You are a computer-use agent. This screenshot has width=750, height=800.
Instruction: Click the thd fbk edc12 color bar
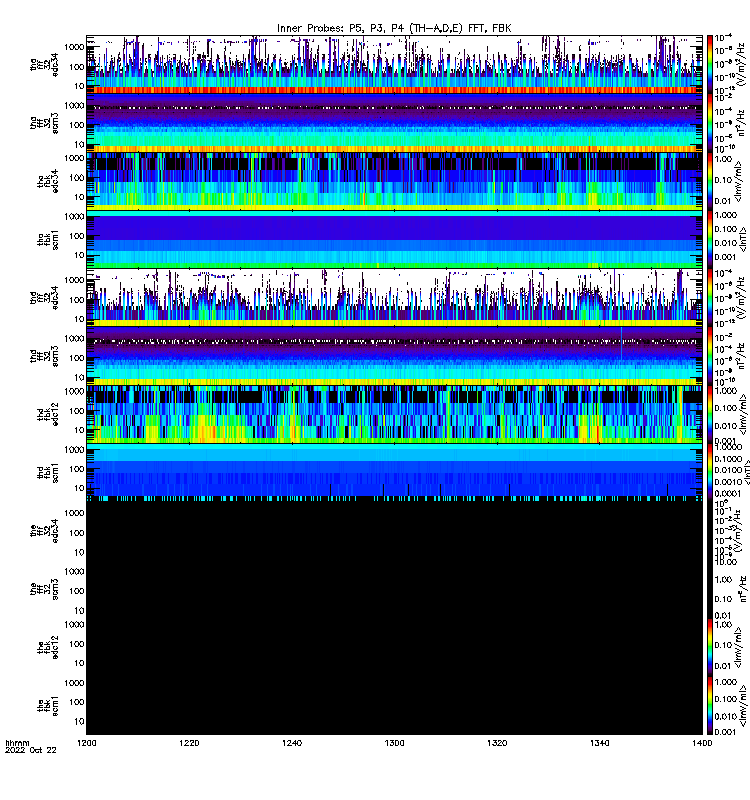(x=710, y=414)
